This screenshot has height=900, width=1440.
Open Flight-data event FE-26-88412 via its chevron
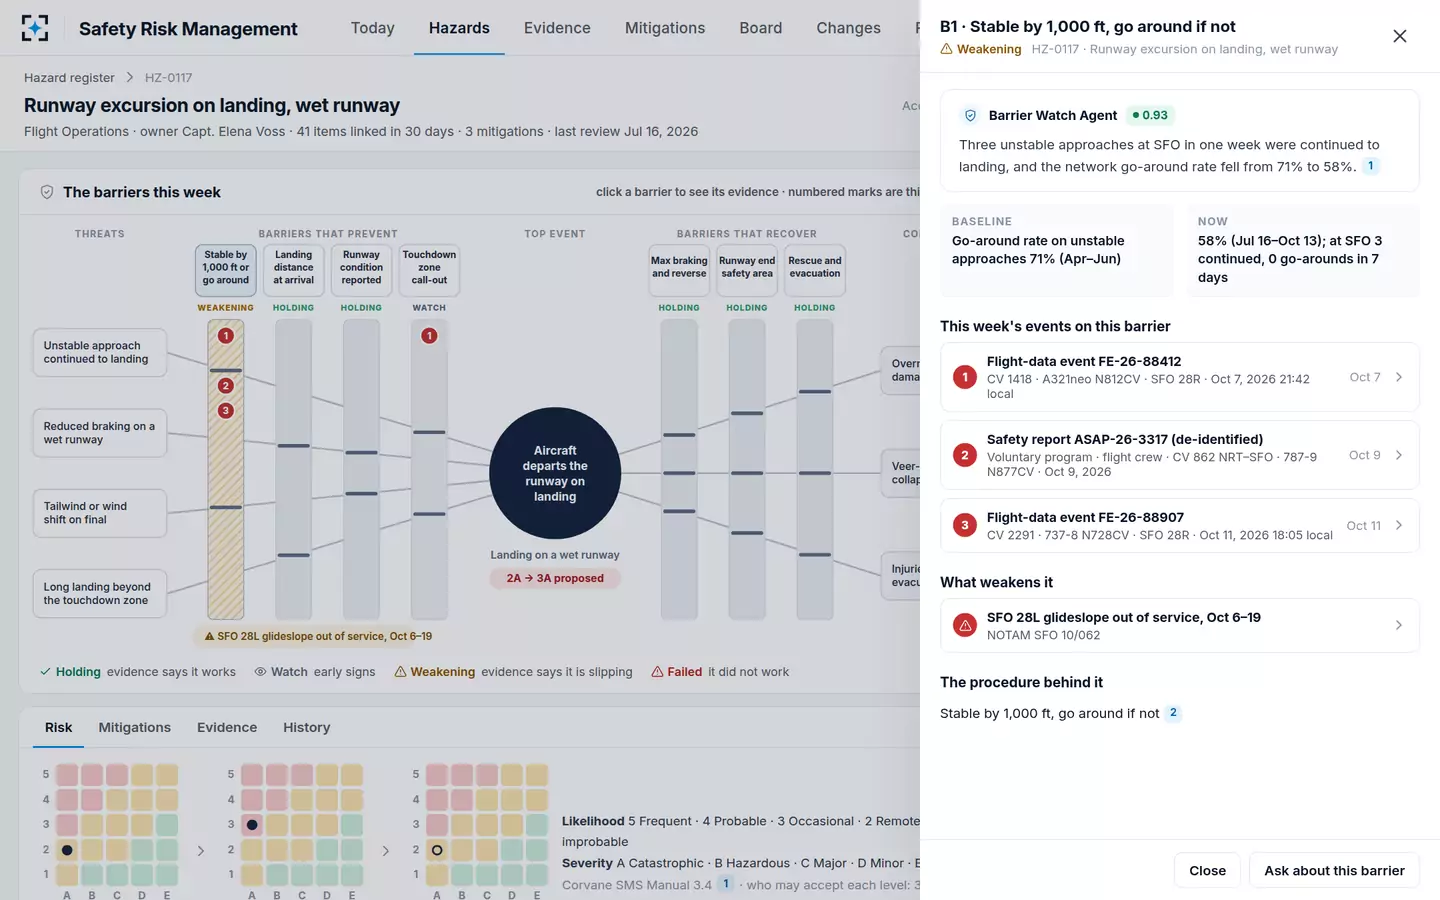pyautogui.click(x=1399, y=377)
